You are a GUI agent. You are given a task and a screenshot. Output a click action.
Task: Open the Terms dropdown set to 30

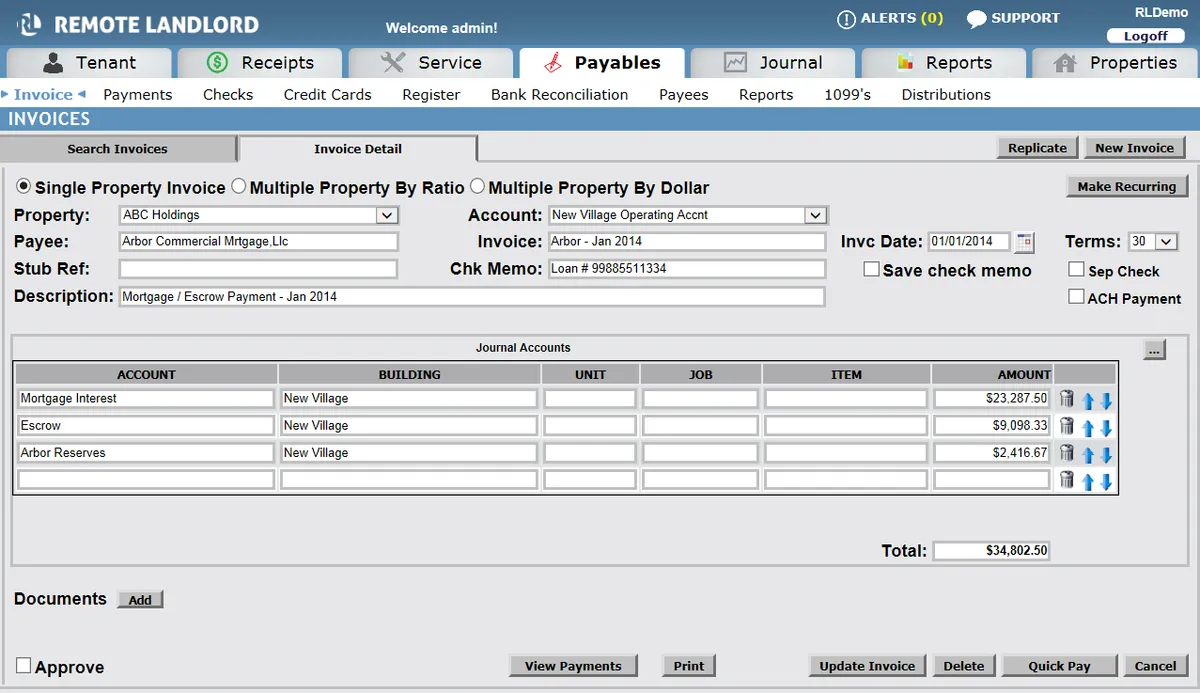1166,242
